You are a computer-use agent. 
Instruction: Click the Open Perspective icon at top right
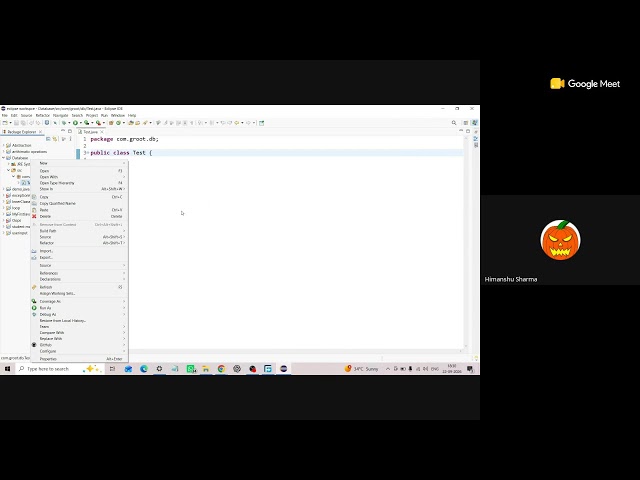click(466, 123)
